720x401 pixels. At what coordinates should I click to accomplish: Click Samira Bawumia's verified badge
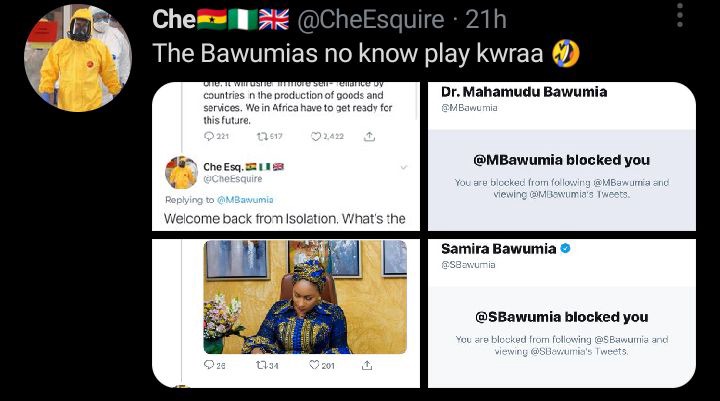566,249
